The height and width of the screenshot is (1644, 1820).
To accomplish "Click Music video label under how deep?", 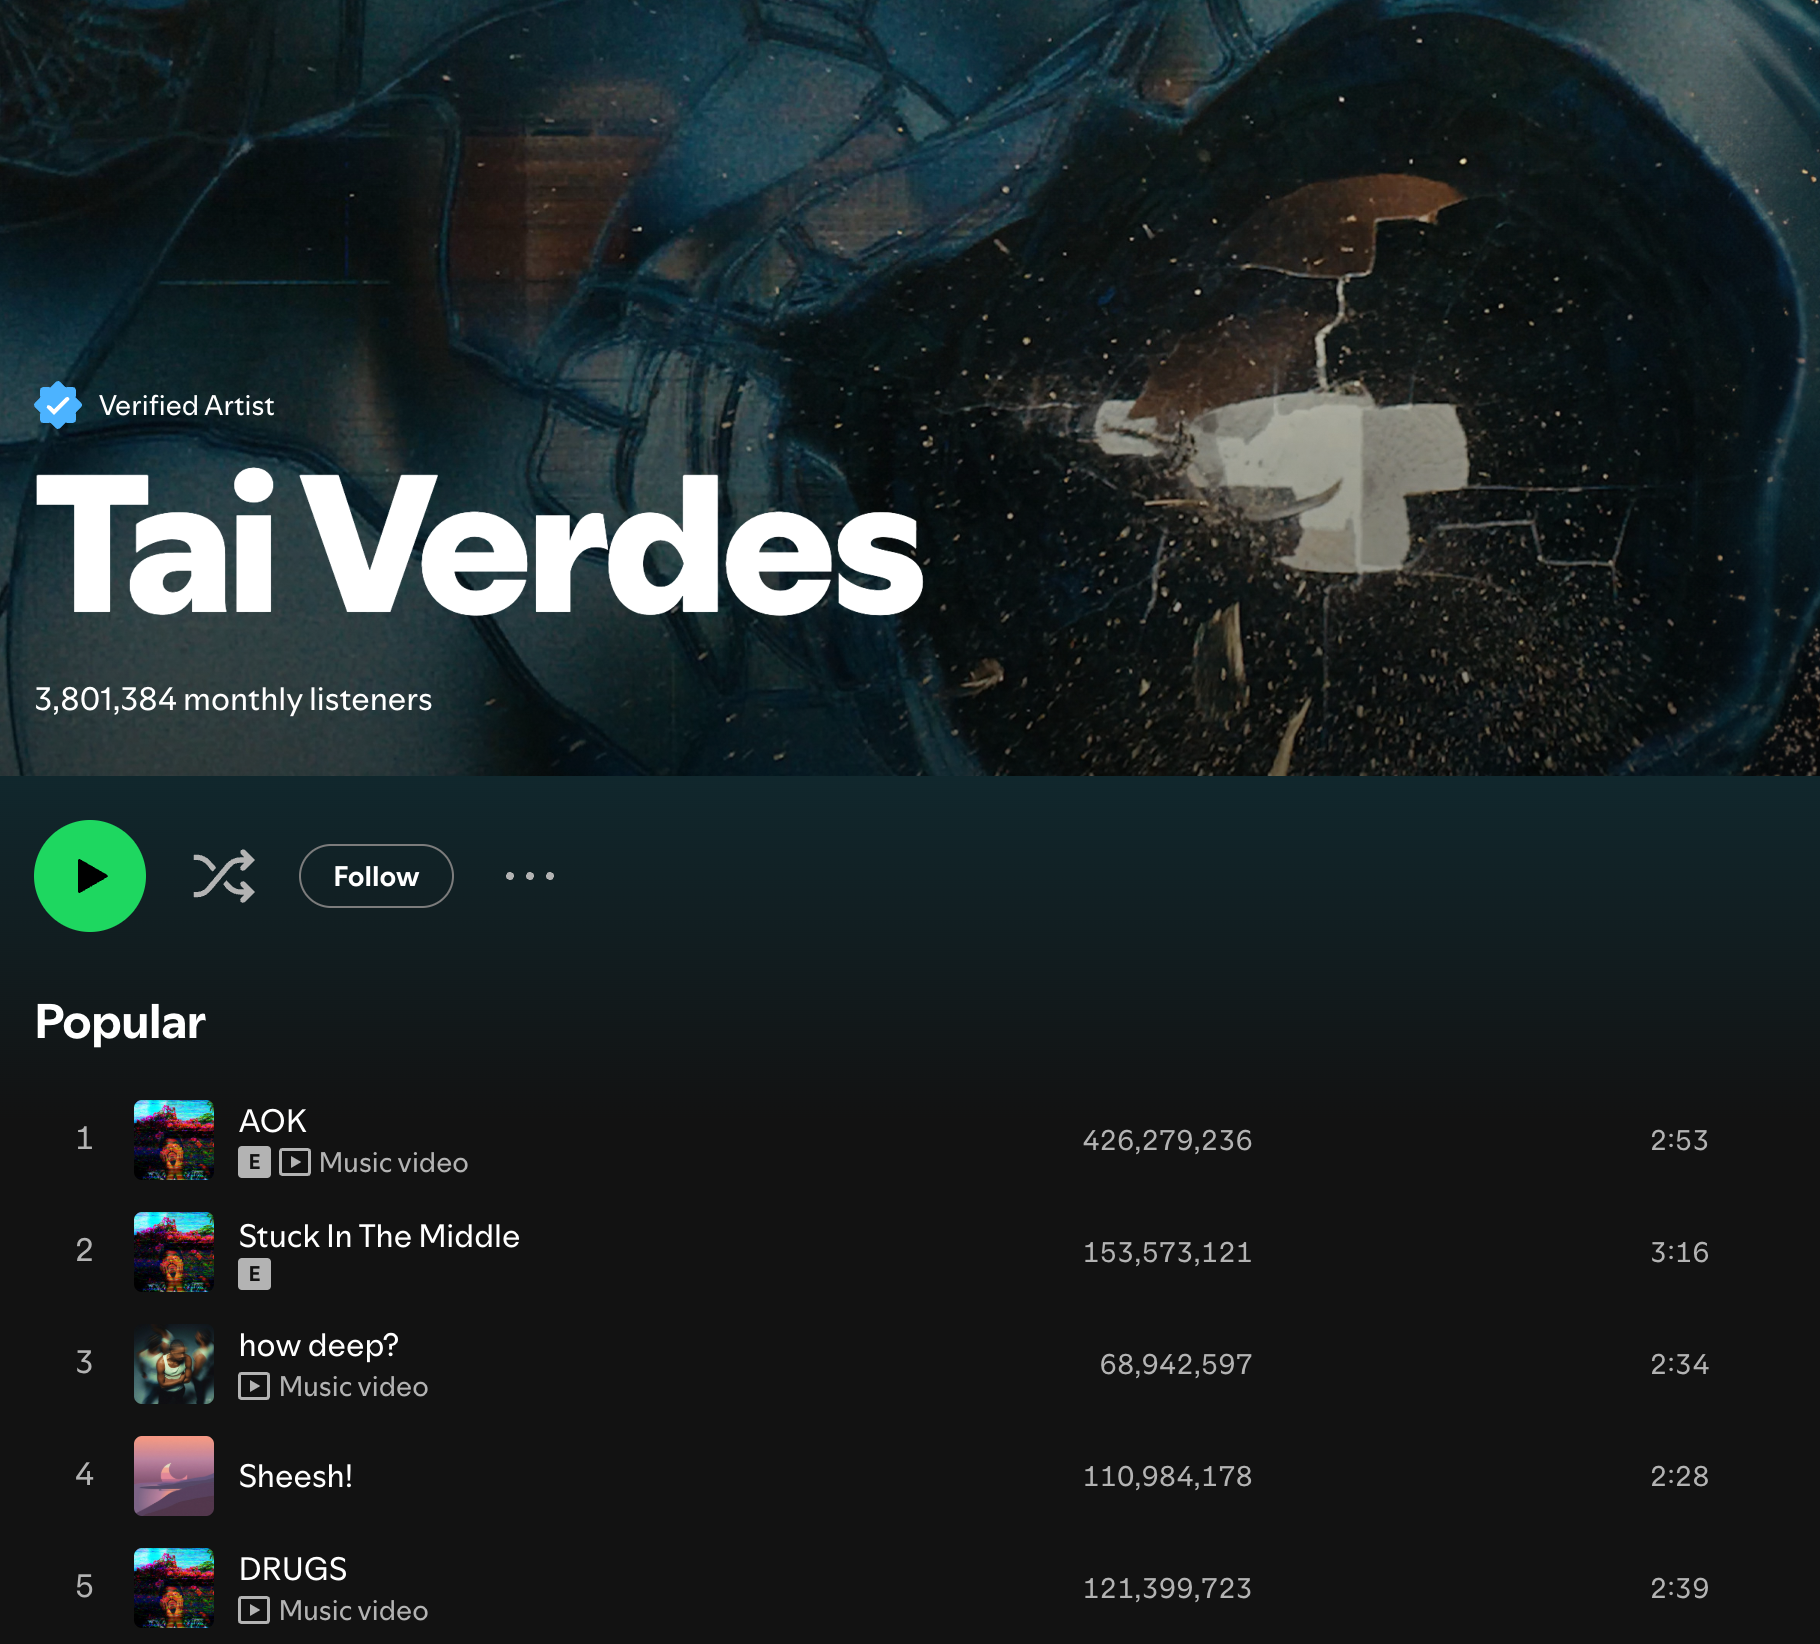I will tap(354, 1386).
